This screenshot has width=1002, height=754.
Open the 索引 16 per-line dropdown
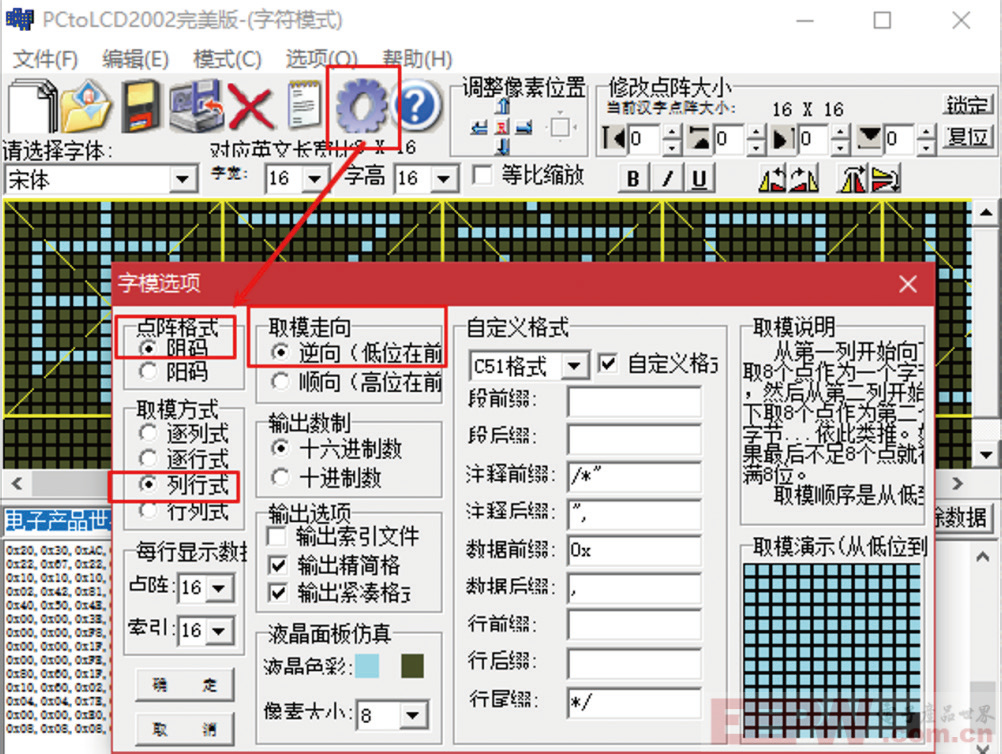(x=219, y=631)
